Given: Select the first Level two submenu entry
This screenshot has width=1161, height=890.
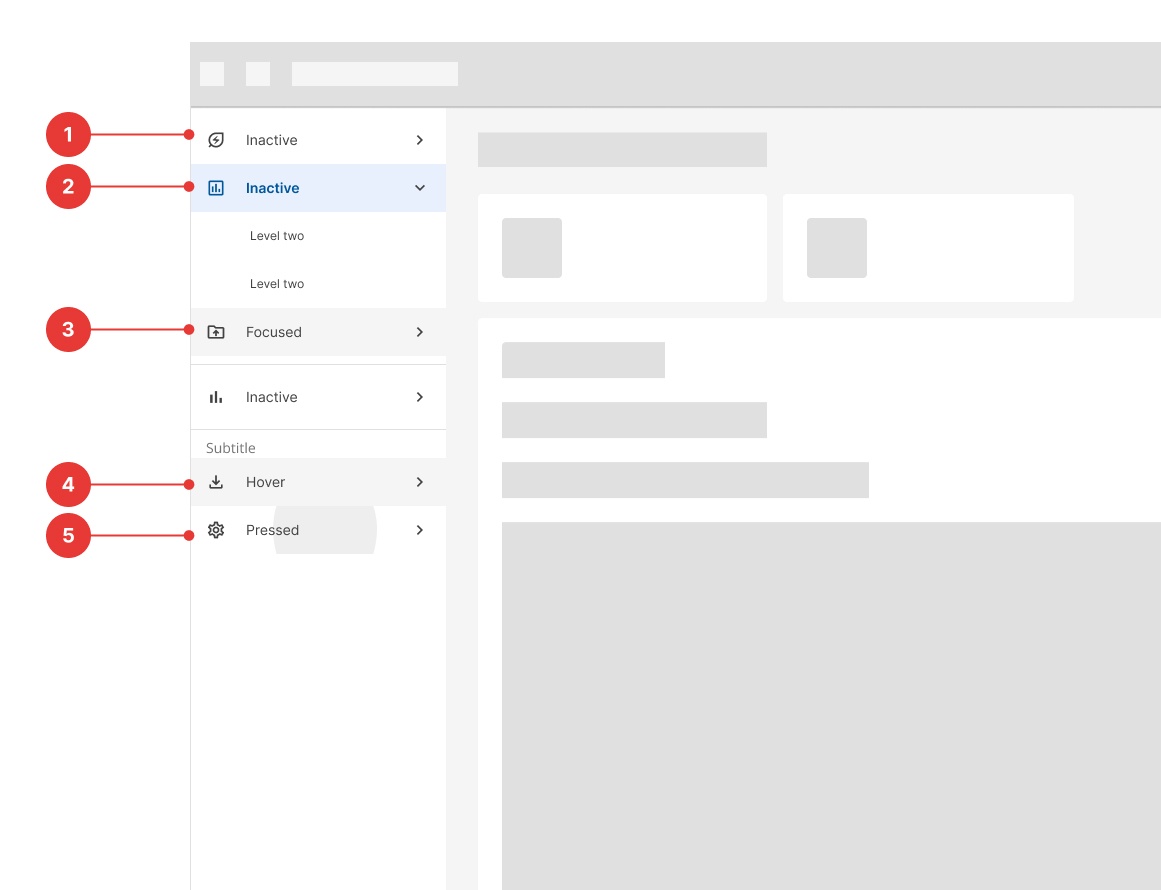Looking at the screenshot, I should pyautogui.click(x=277, y=235).
